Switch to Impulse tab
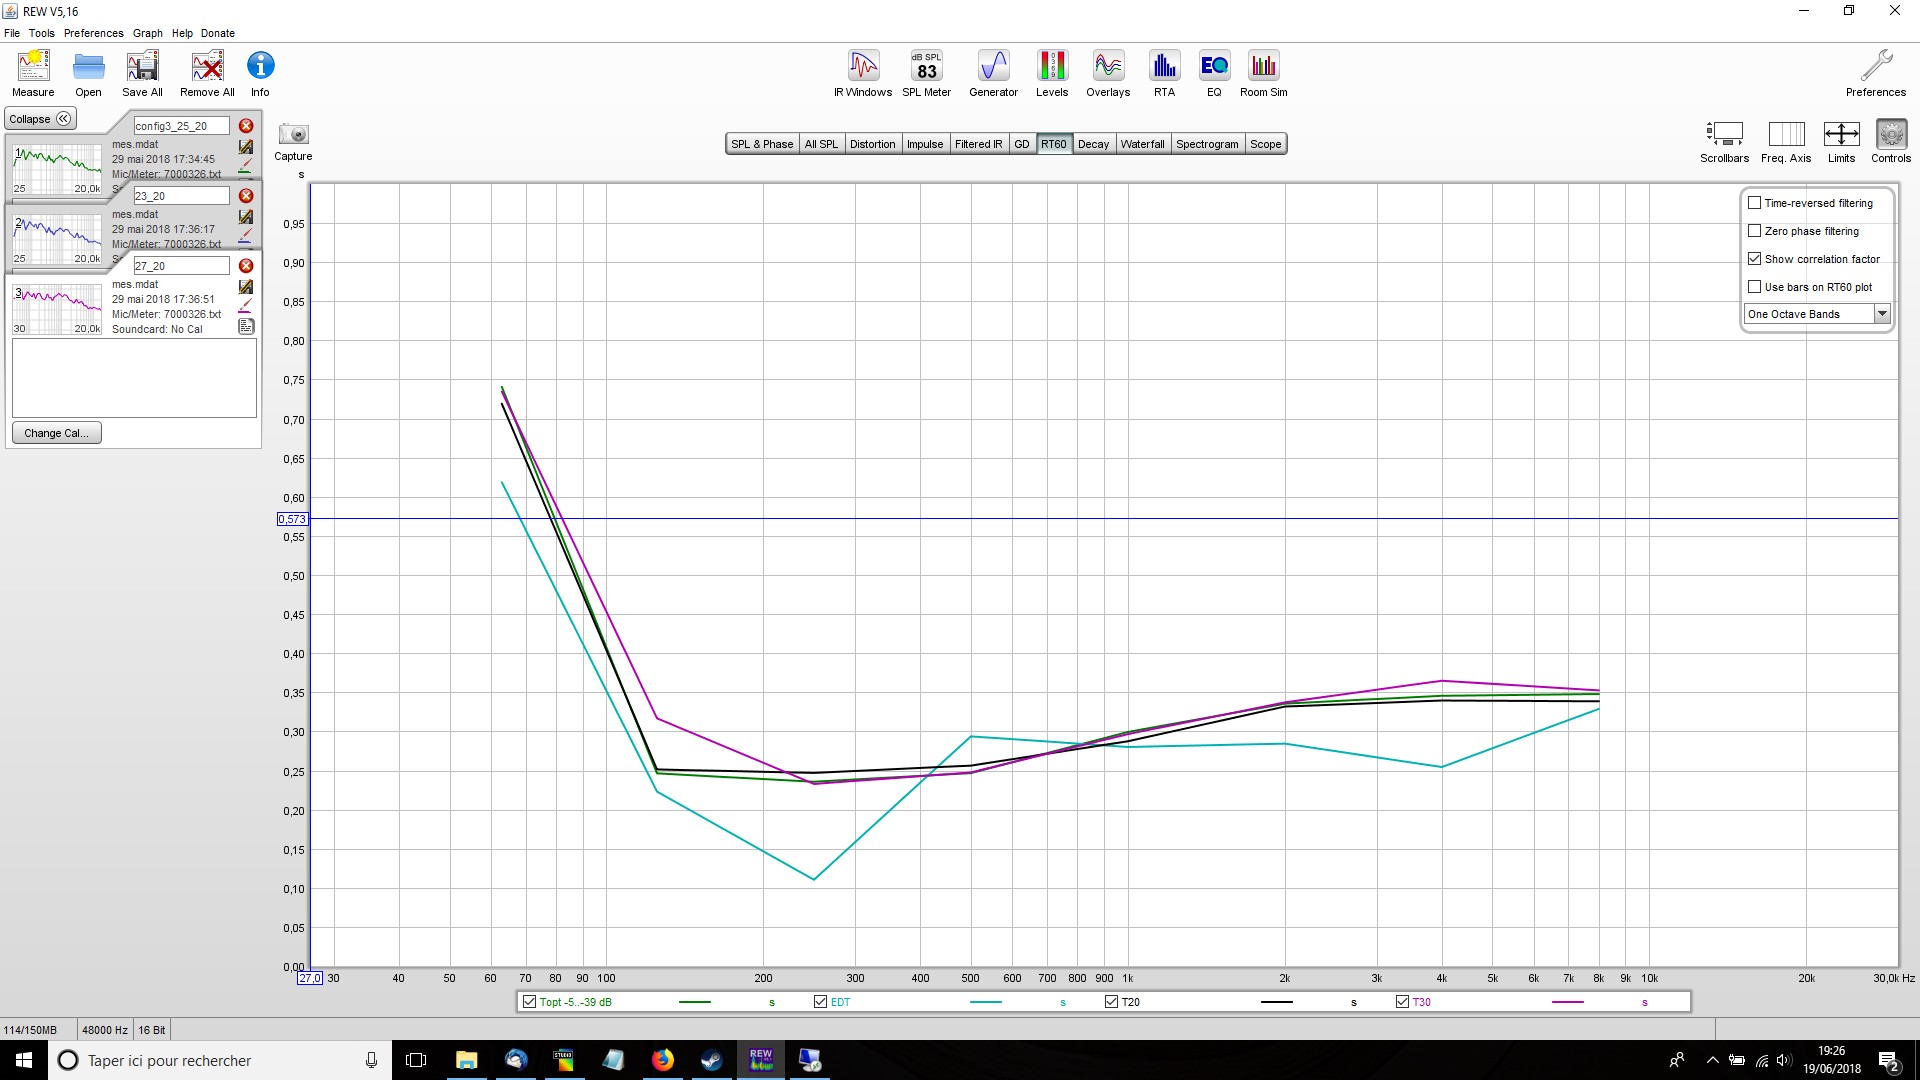The height and width of the screenshot is (1080, 1920). coord(925,144)
